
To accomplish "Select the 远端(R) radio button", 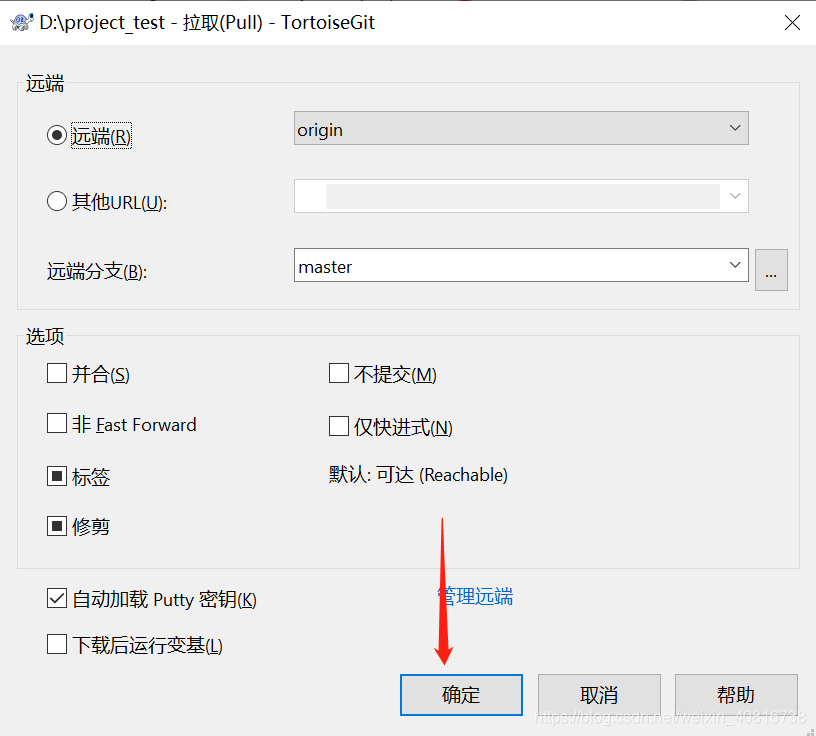I will [57, 135].
